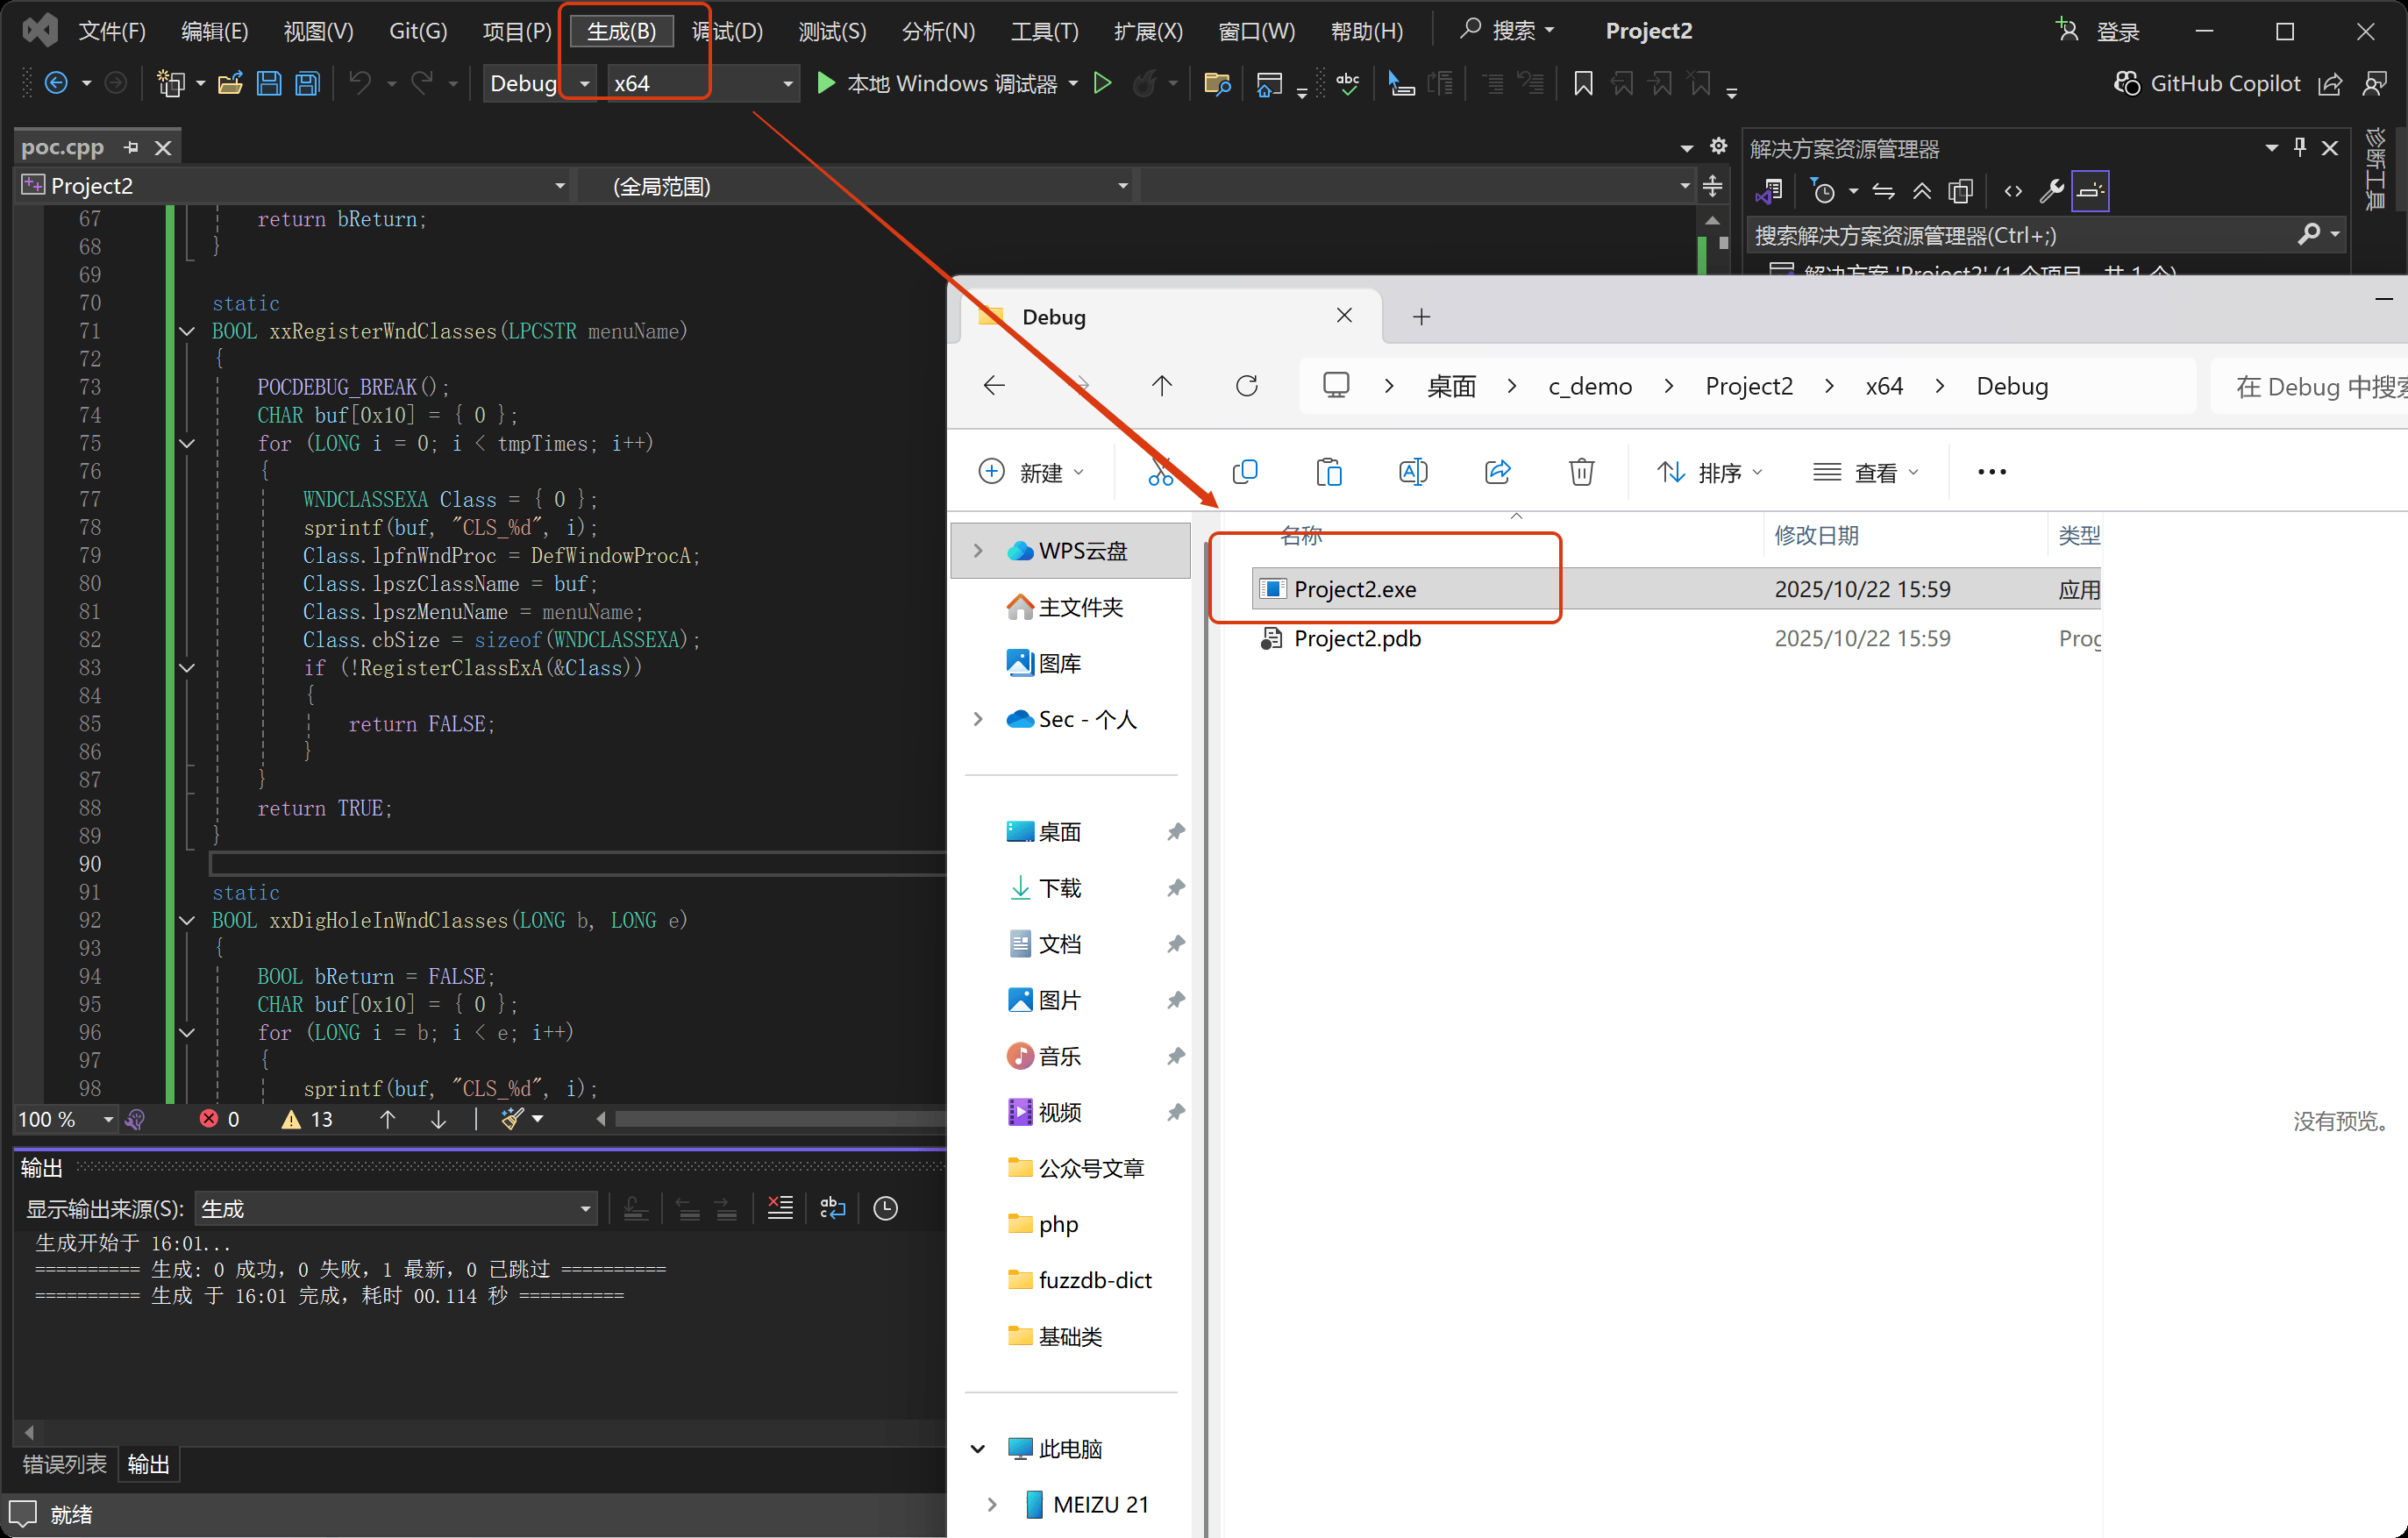The width and height of the screenshot is (2408, 1538).
Task: Click the 'Sync with Active Document' icon
Action: pyautogui.click(x=1884, y=190)
